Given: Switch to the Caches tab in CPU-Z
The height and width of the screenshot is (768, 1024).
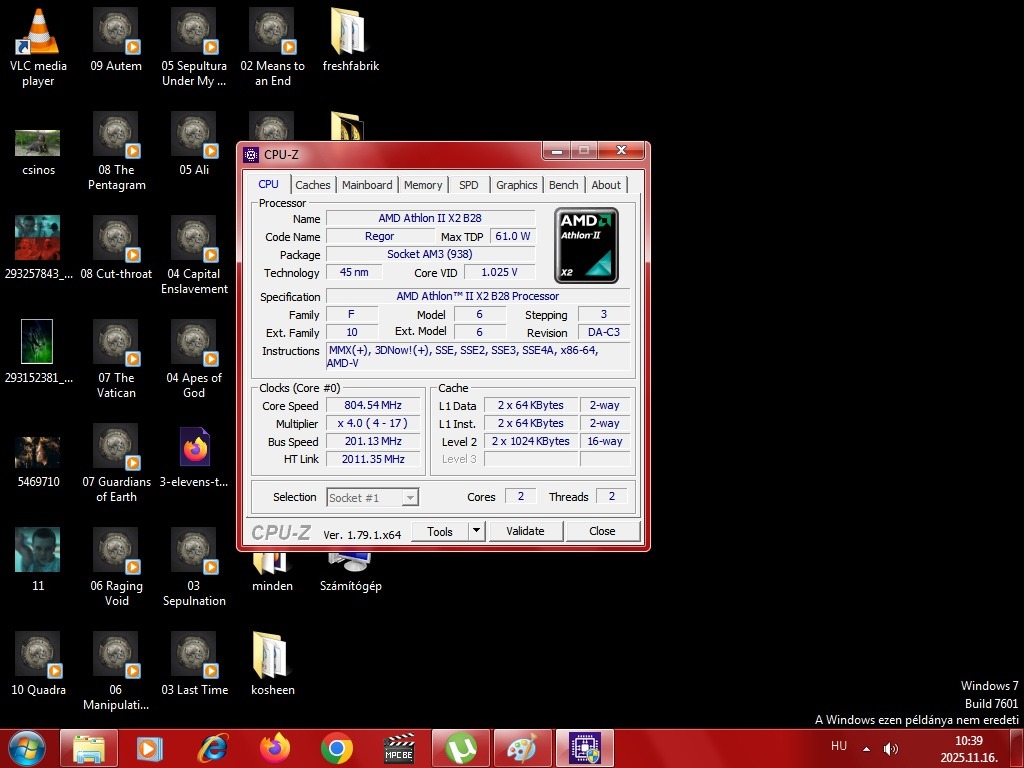Looking at the screenshot, I should click(313, 185).
